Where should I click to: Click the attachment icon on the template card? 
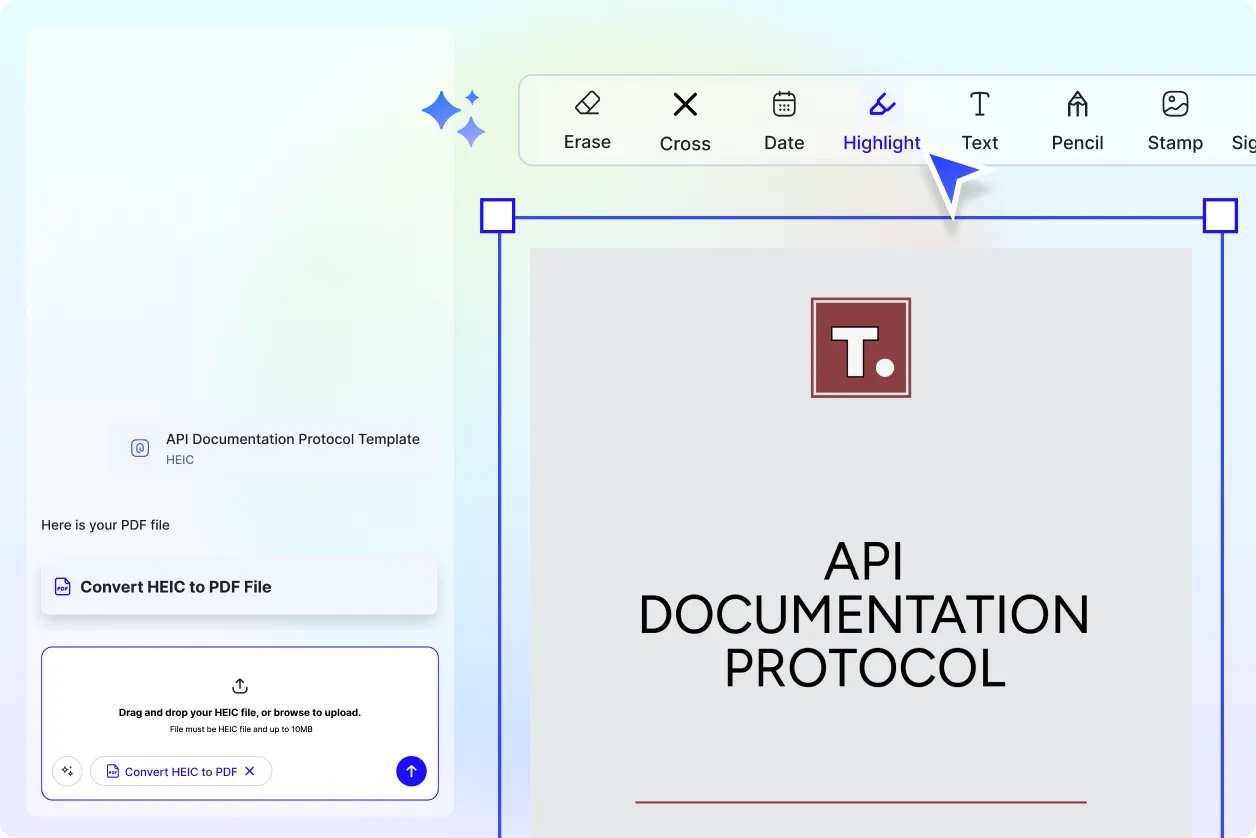click(x=140, y=447)
